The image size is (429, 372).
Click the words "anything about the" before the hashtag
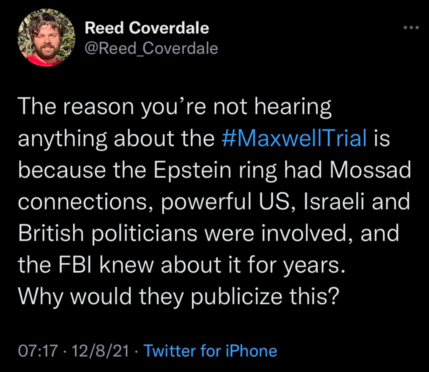click(x=116, y=138)
